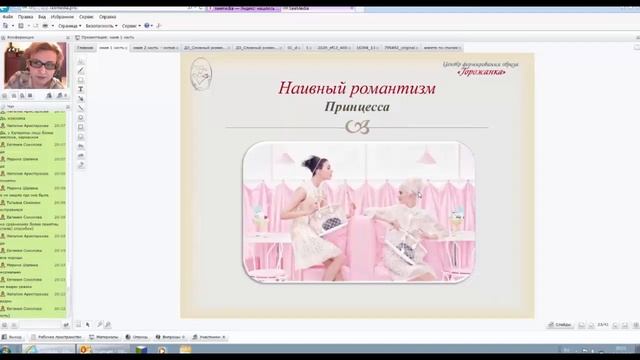The height and width of the screenshot is (360, 640).
Task: Click the send message icon in chat
Action: [x=66, y=325]
